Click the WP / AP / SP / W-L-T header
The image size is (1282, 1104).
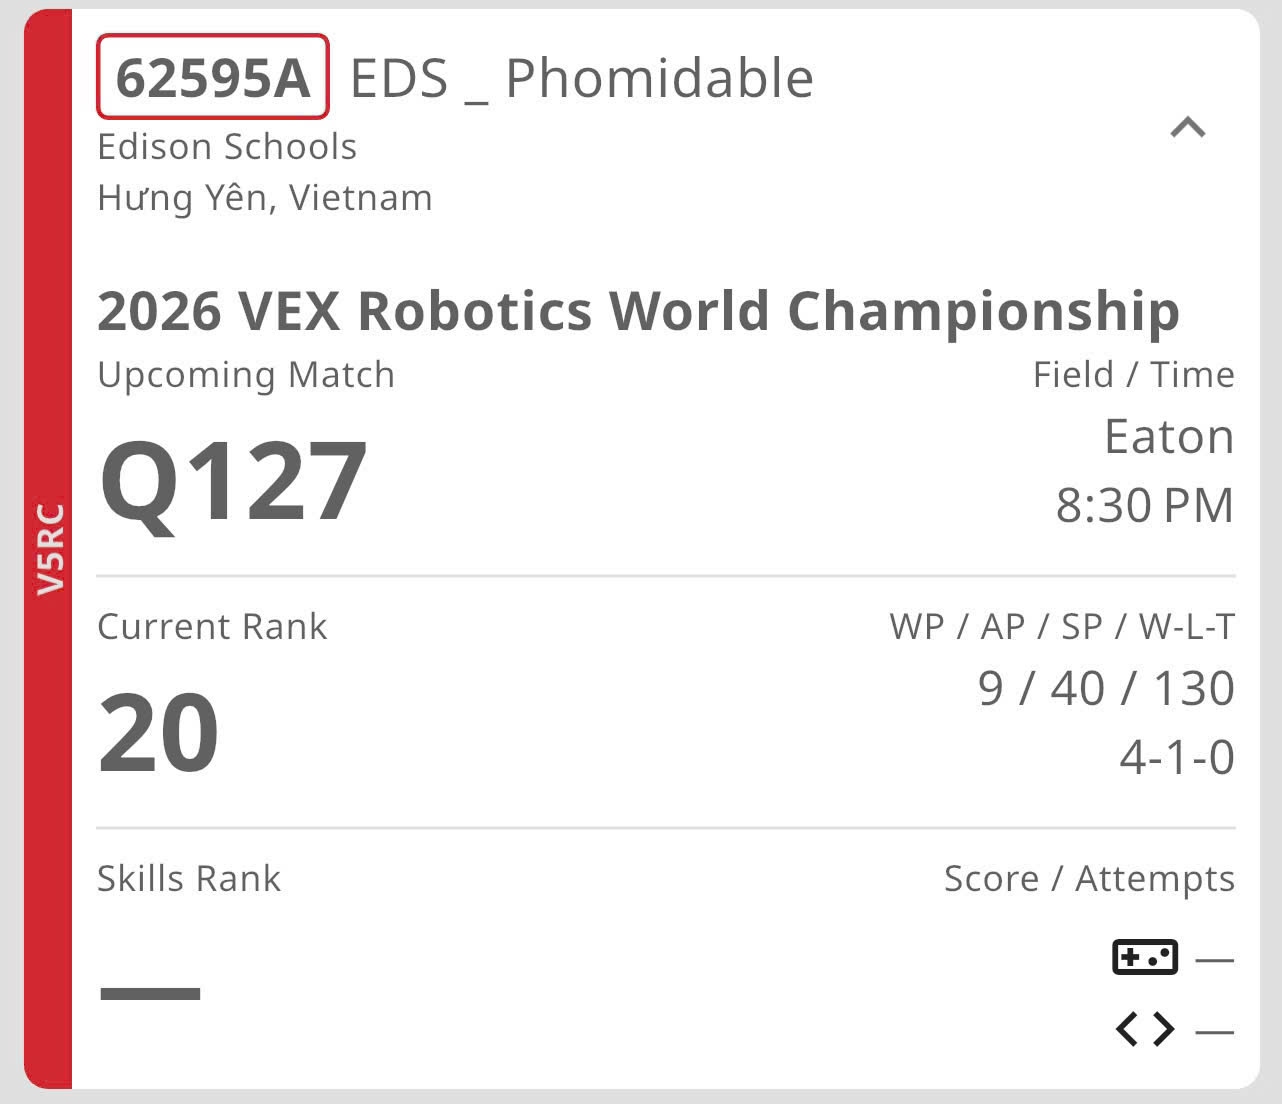point(1062,626)
